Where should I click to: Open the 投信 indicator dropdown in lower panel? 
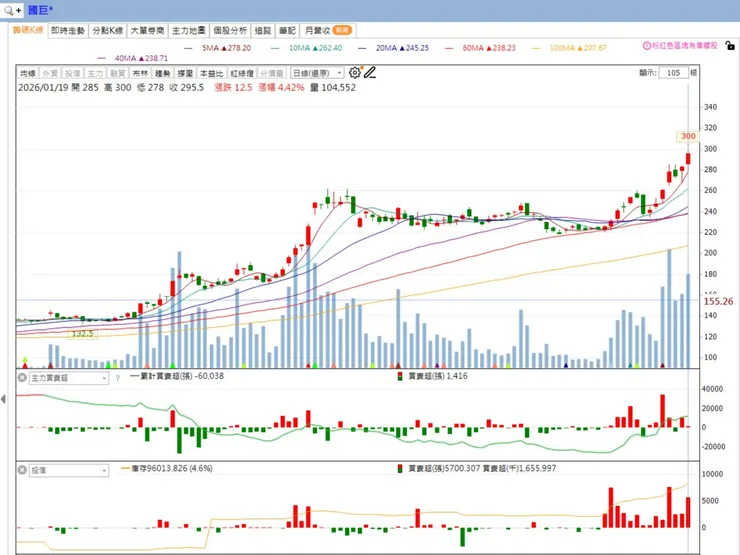[x=69, y=471]
